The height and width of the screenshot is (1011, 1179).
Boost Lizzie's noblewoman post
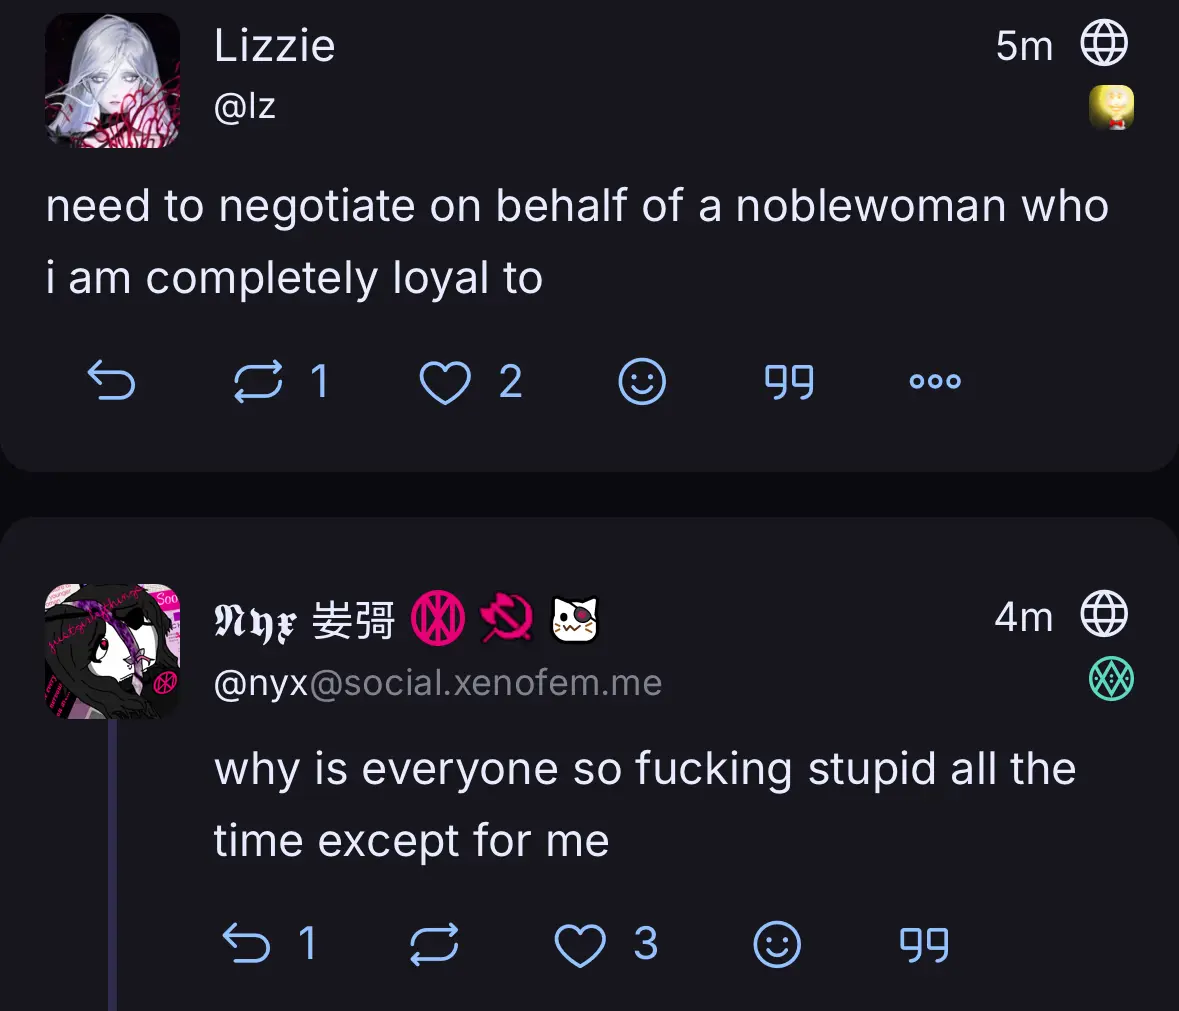[x=258, y=381]
